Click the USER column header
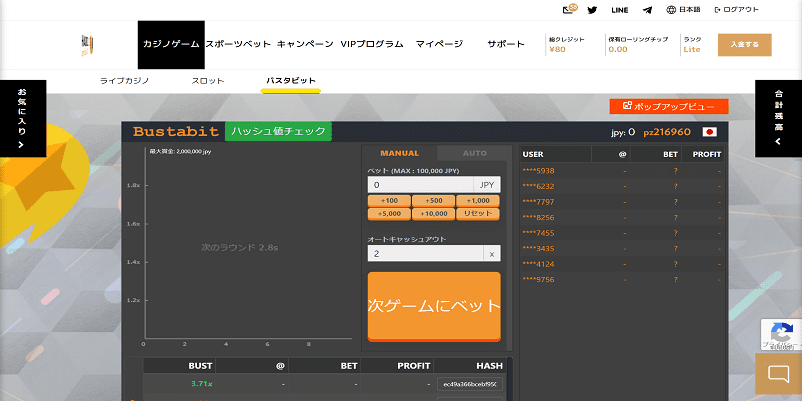The height and width of the screenshot is (401, 802). pyautogui.click(x=555, y=154)
